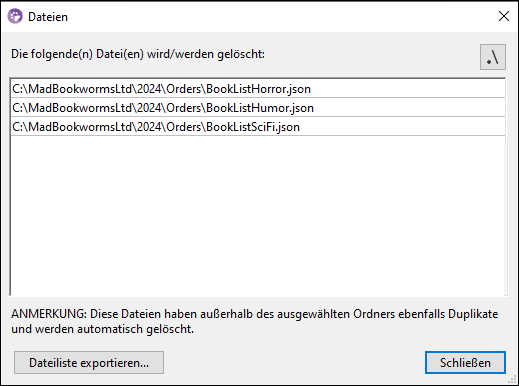Click the Dateien title bar text
This screenshot has height=386, width=519.
48,17
